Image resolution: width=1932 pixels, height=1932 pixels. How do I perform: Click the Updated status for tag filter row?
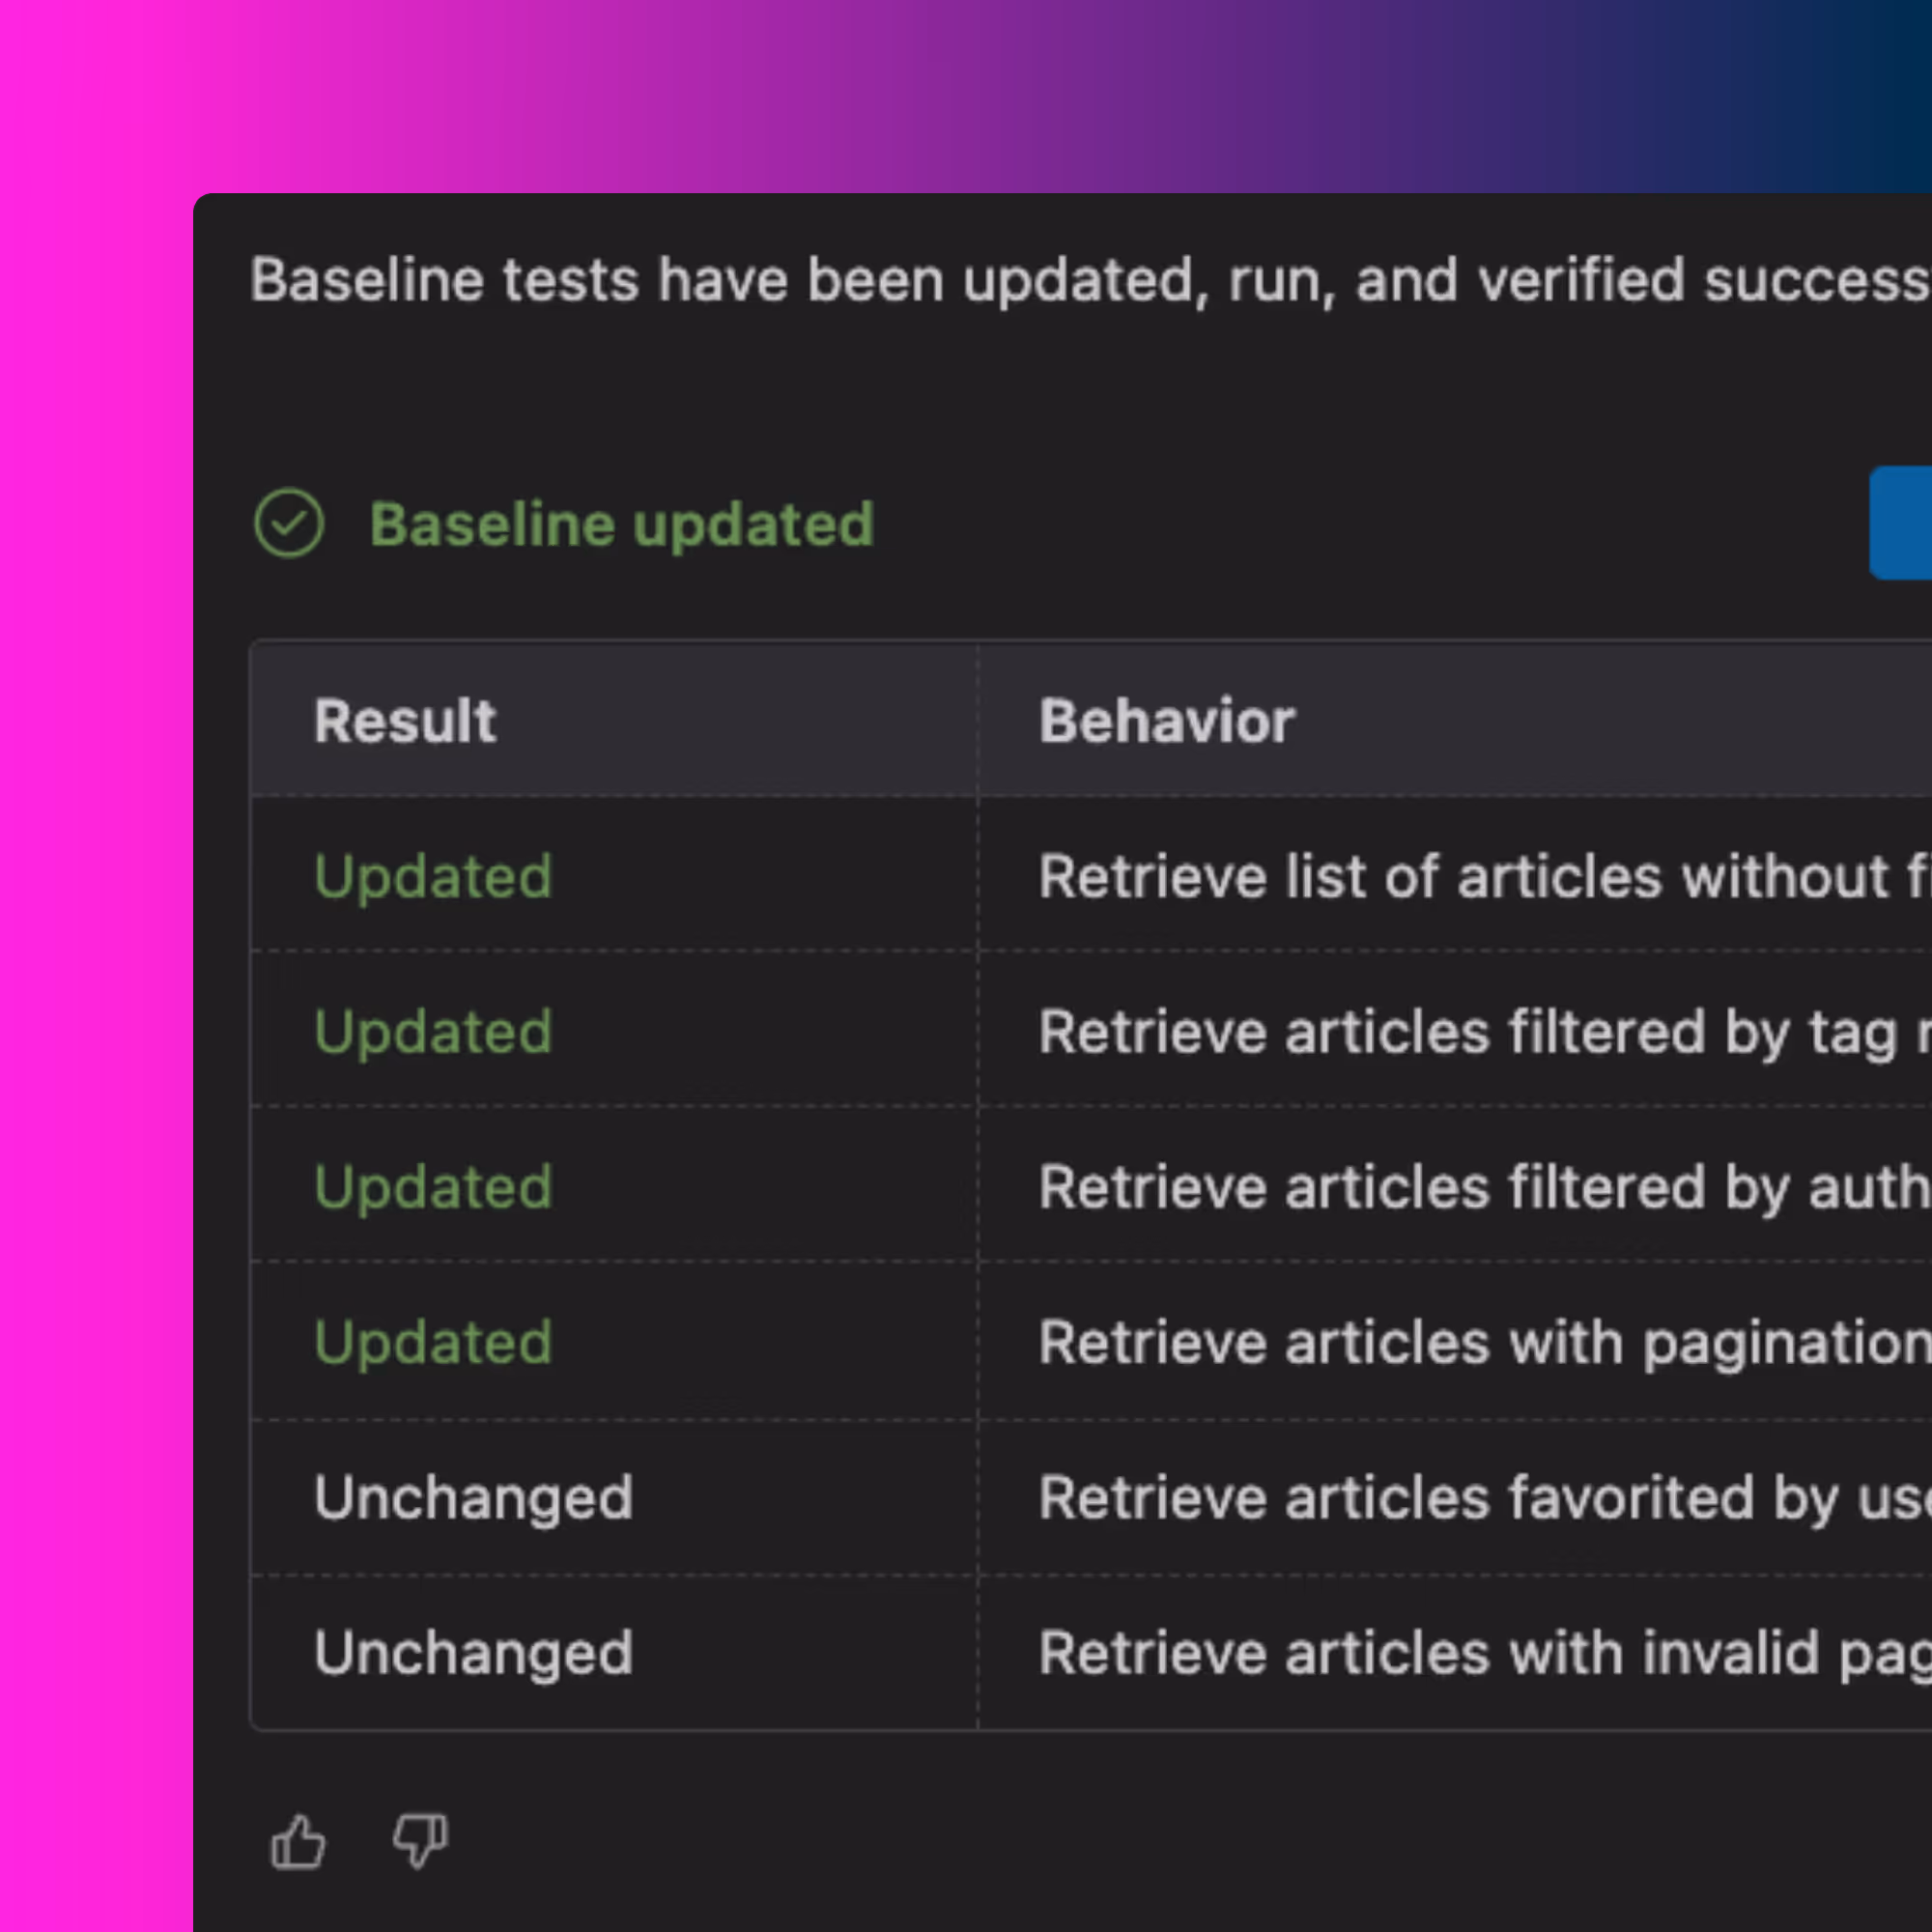tap(433, 1032)
